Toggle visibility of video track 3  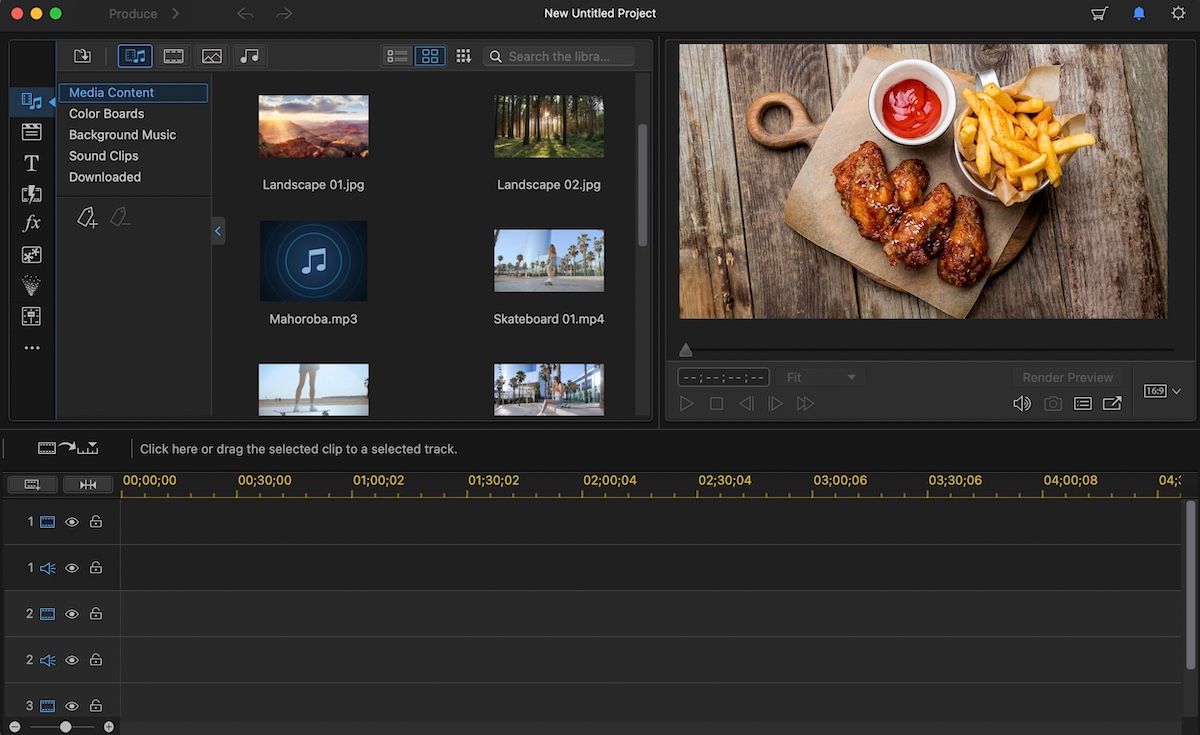click(x=72, y=706)
